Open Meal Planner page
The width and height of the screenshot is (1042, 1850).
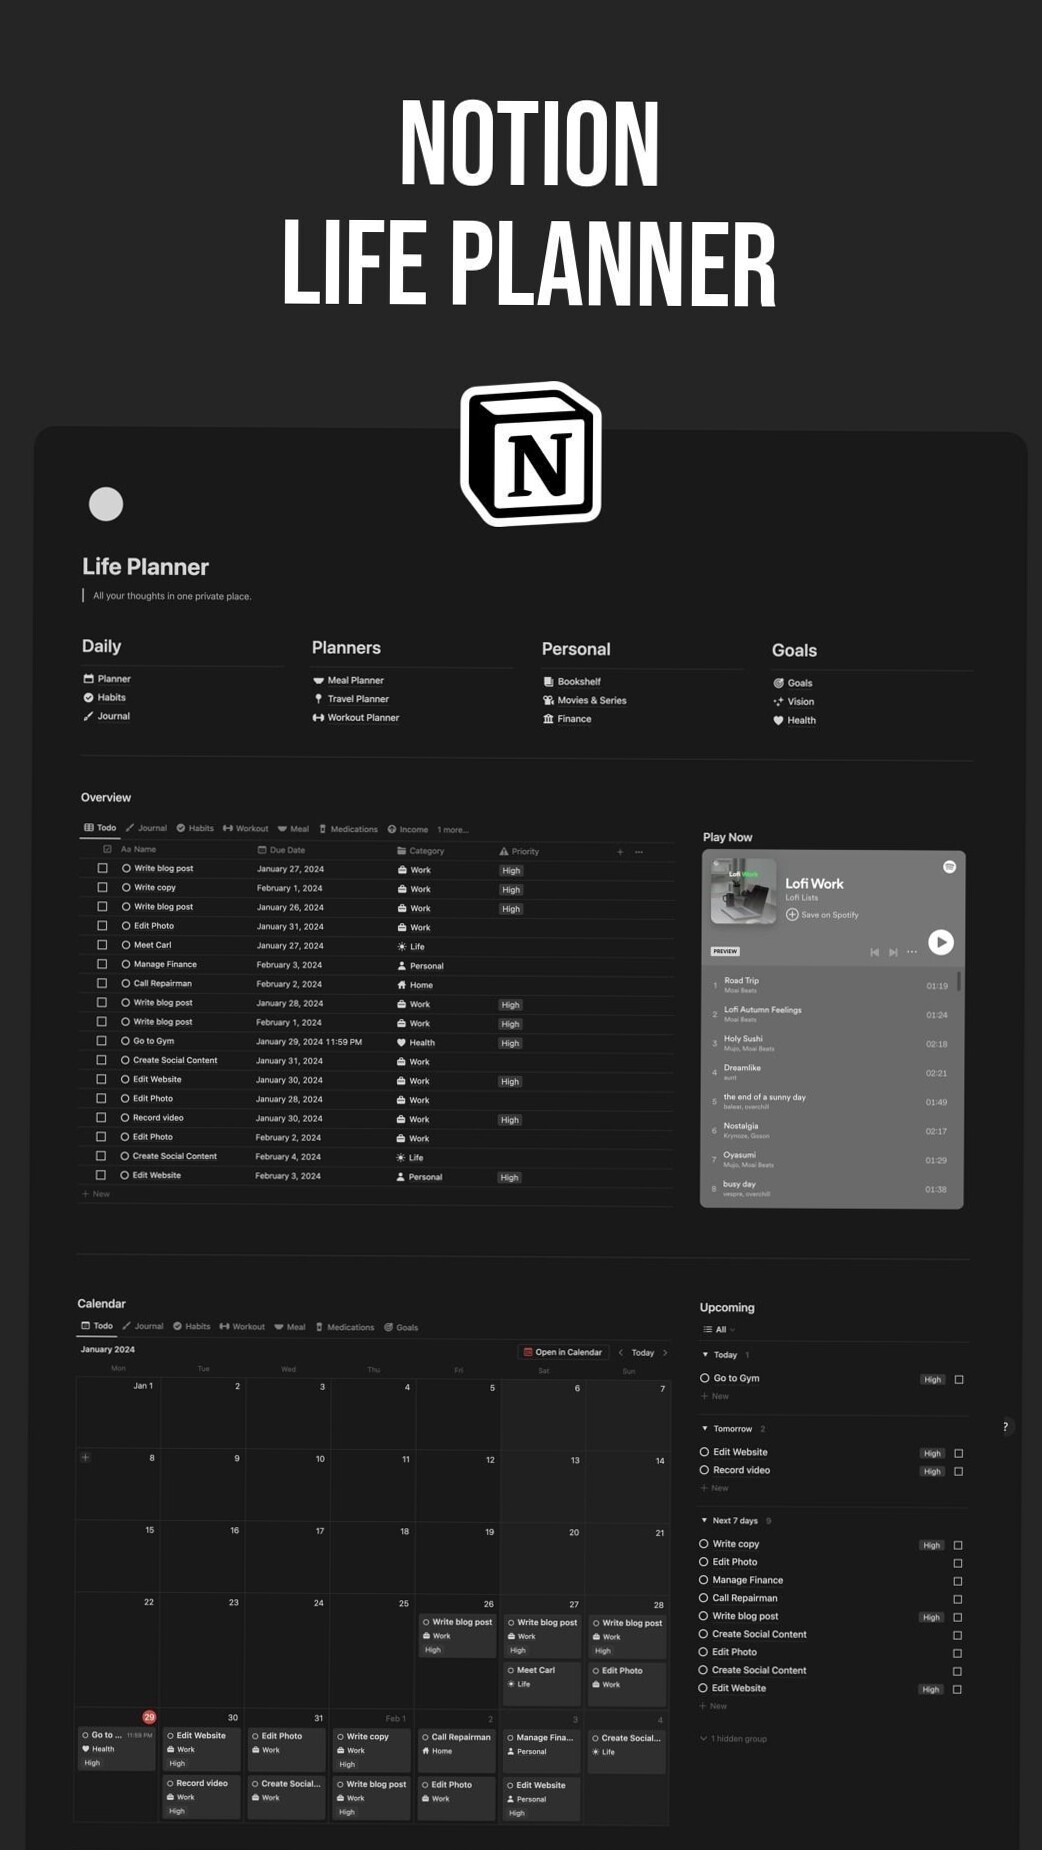[348, 680]
